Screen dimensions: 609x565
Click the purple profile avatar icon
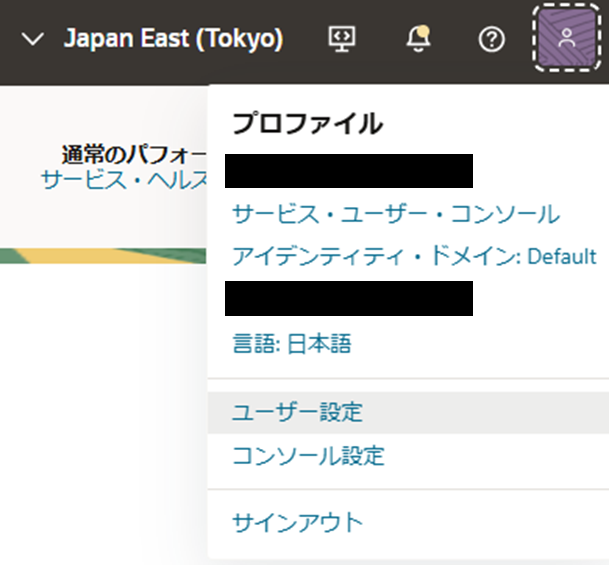(567, 38)
